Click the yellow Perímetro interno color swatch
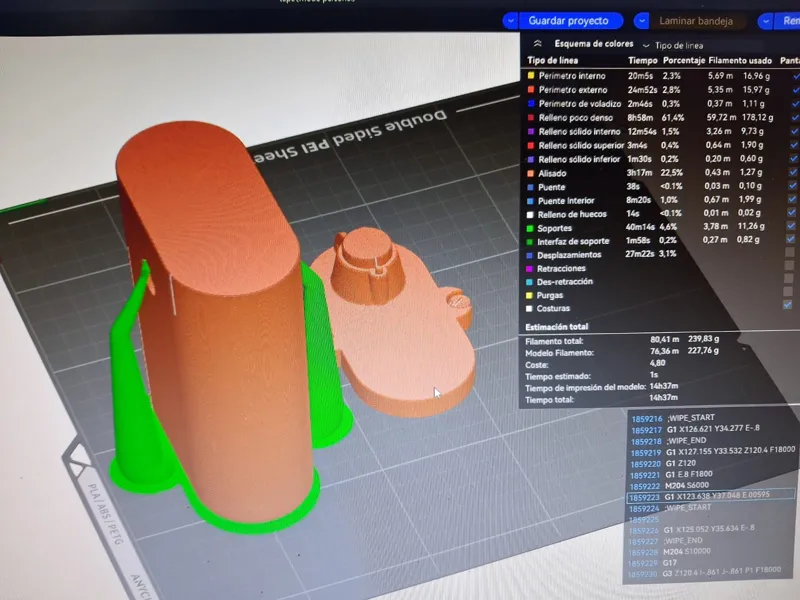This screenshot has height=600, width=800. click(x=531, y=76)
